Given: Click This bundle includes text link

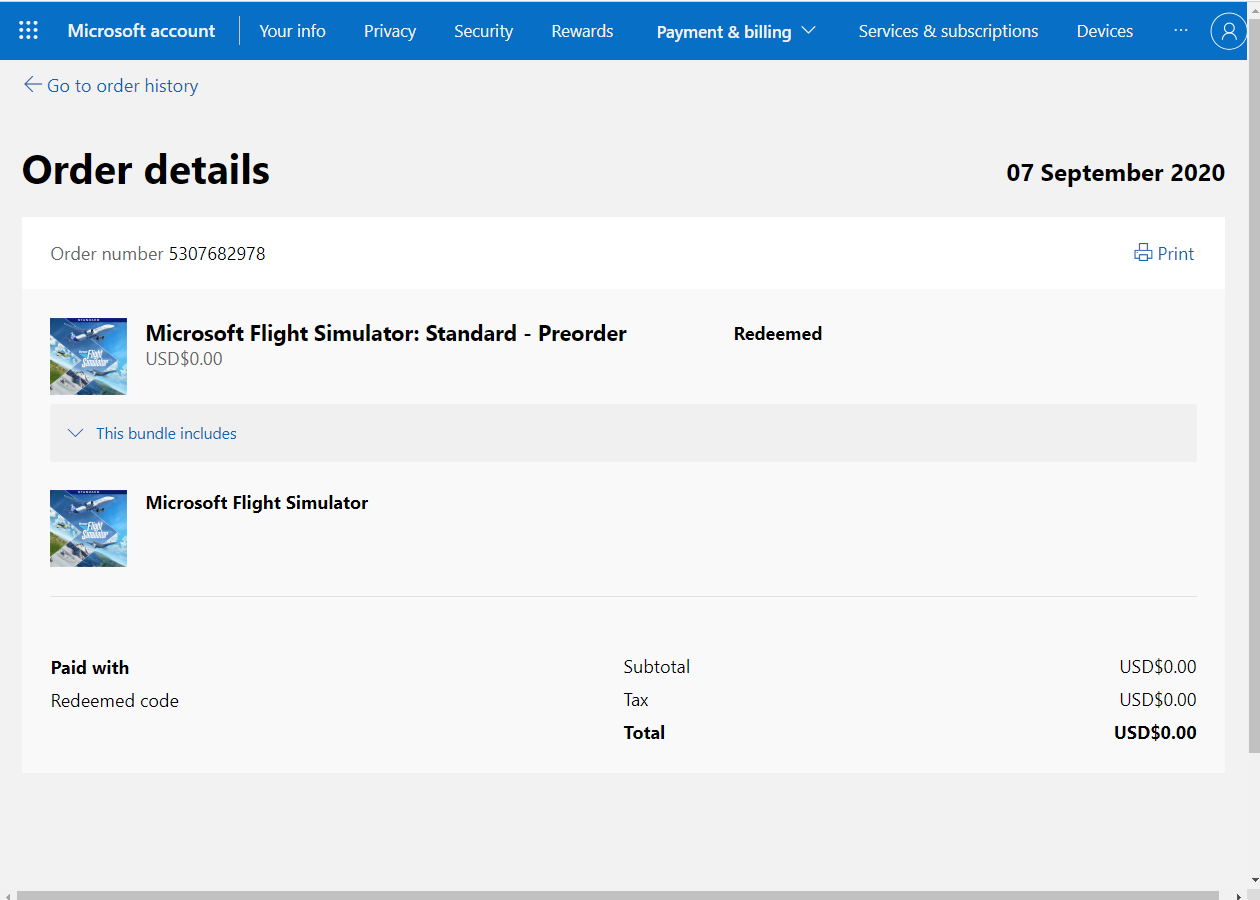Looking at the screenshot, I should click(166, 433).
